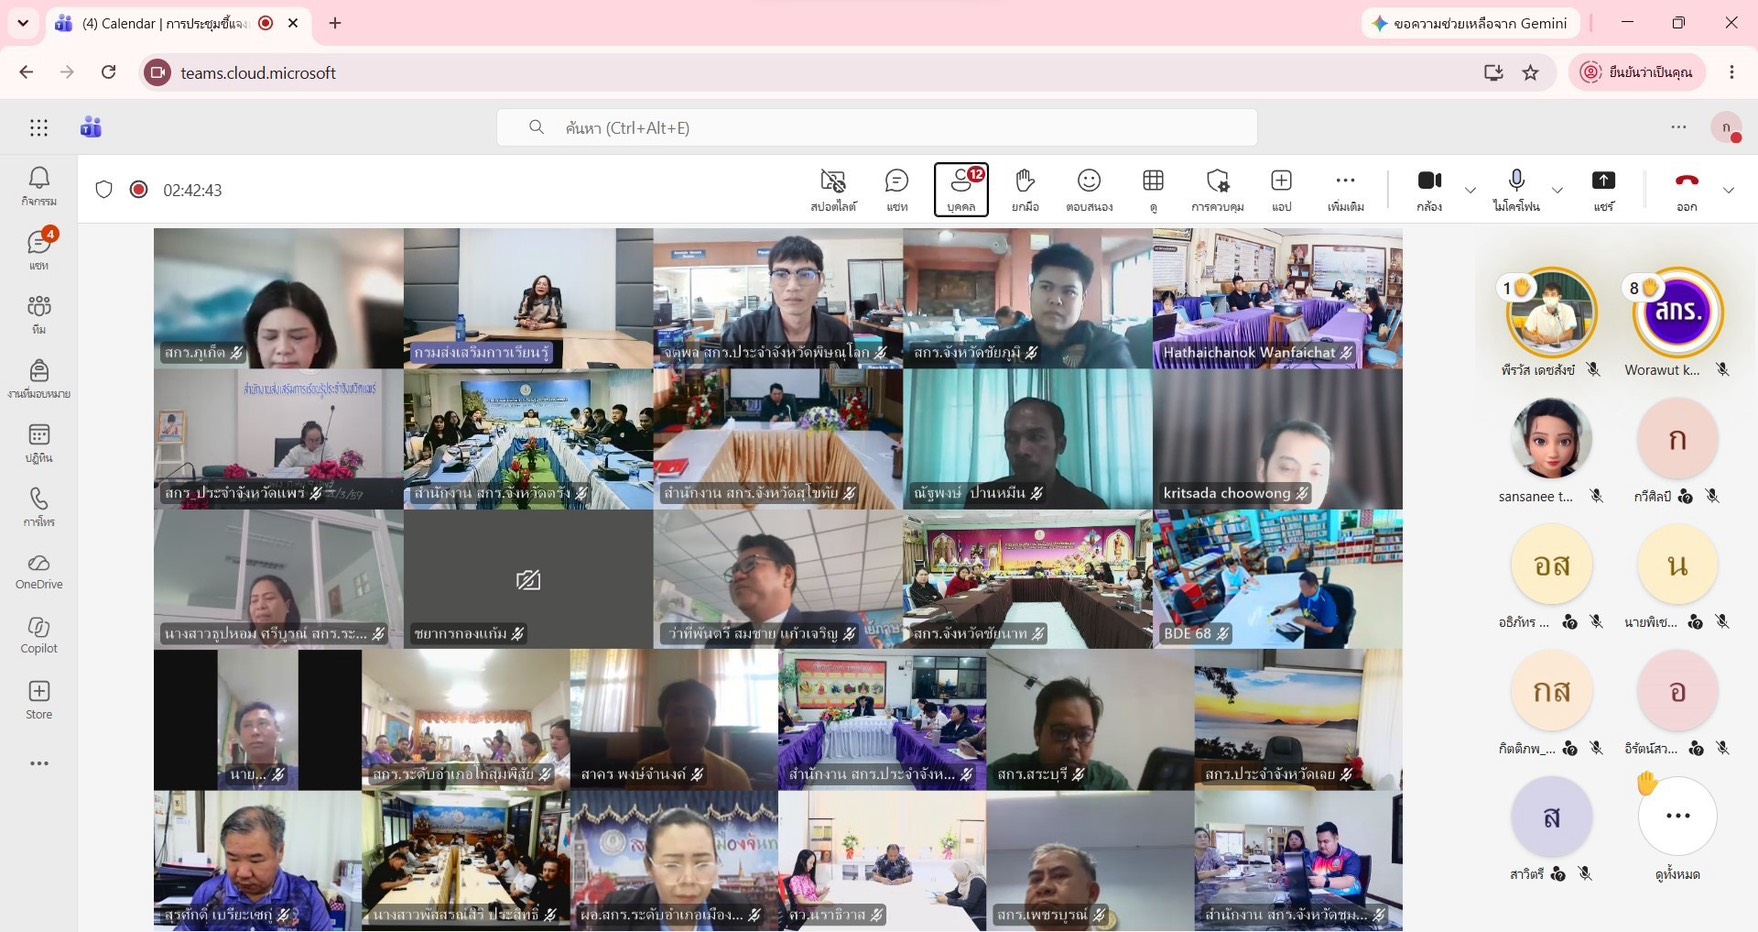Toggle the camera (กล้อง) on or off
The height and width of the screenshot is (932, 1758).
[1429, 190]
